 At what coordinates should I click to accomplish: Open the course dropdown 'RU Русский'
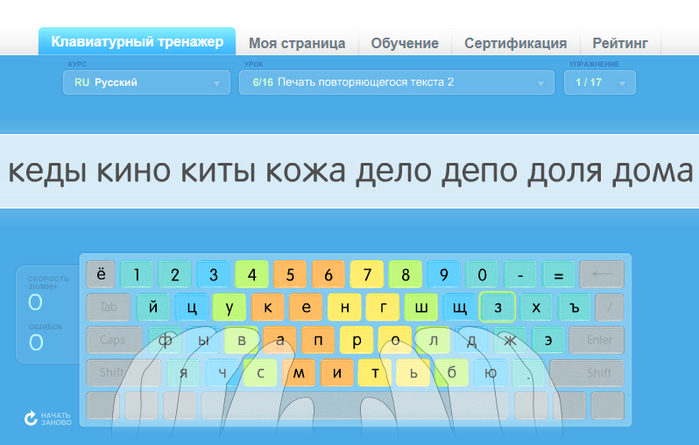pos(144,82)
